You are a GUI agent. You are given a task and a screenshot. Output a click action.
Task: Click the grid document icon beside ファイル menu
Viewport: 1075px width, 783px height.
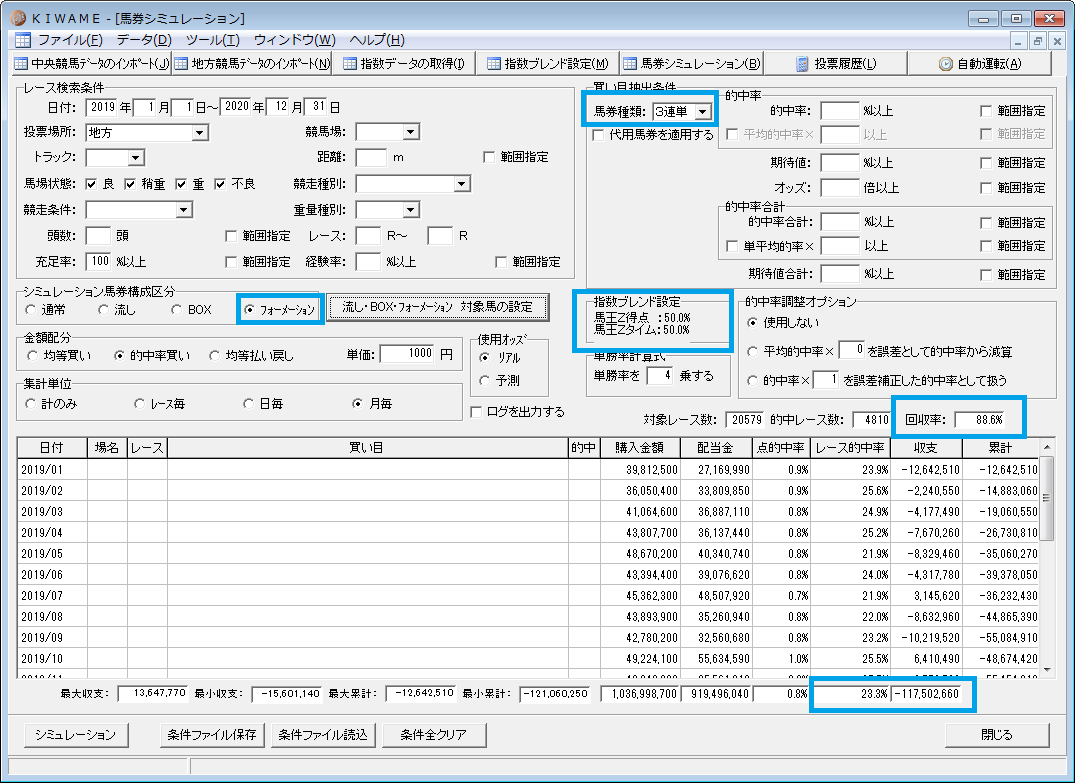click(23, 40)
